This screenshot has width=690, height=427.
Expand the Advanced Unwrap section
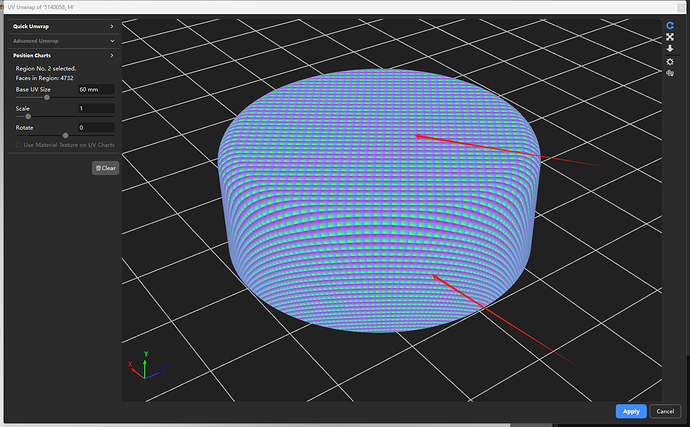tap(63, 41)
